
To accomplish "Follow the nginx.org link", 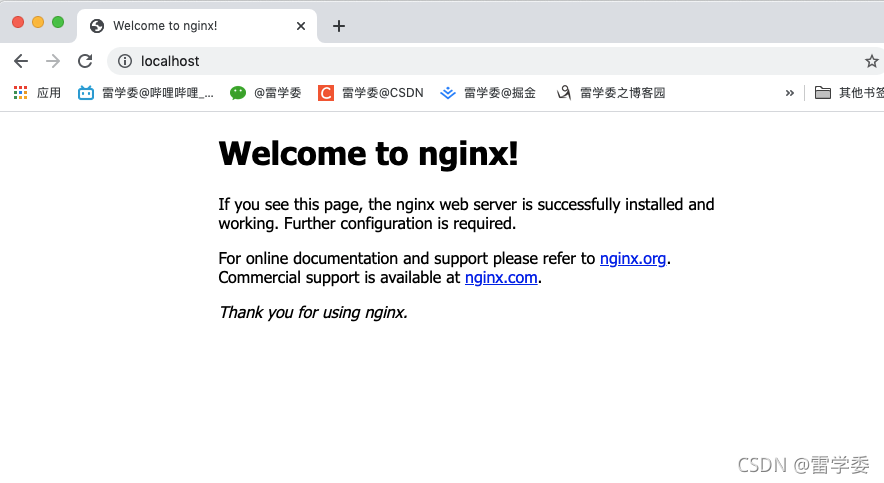I will [x=633, y=259].
